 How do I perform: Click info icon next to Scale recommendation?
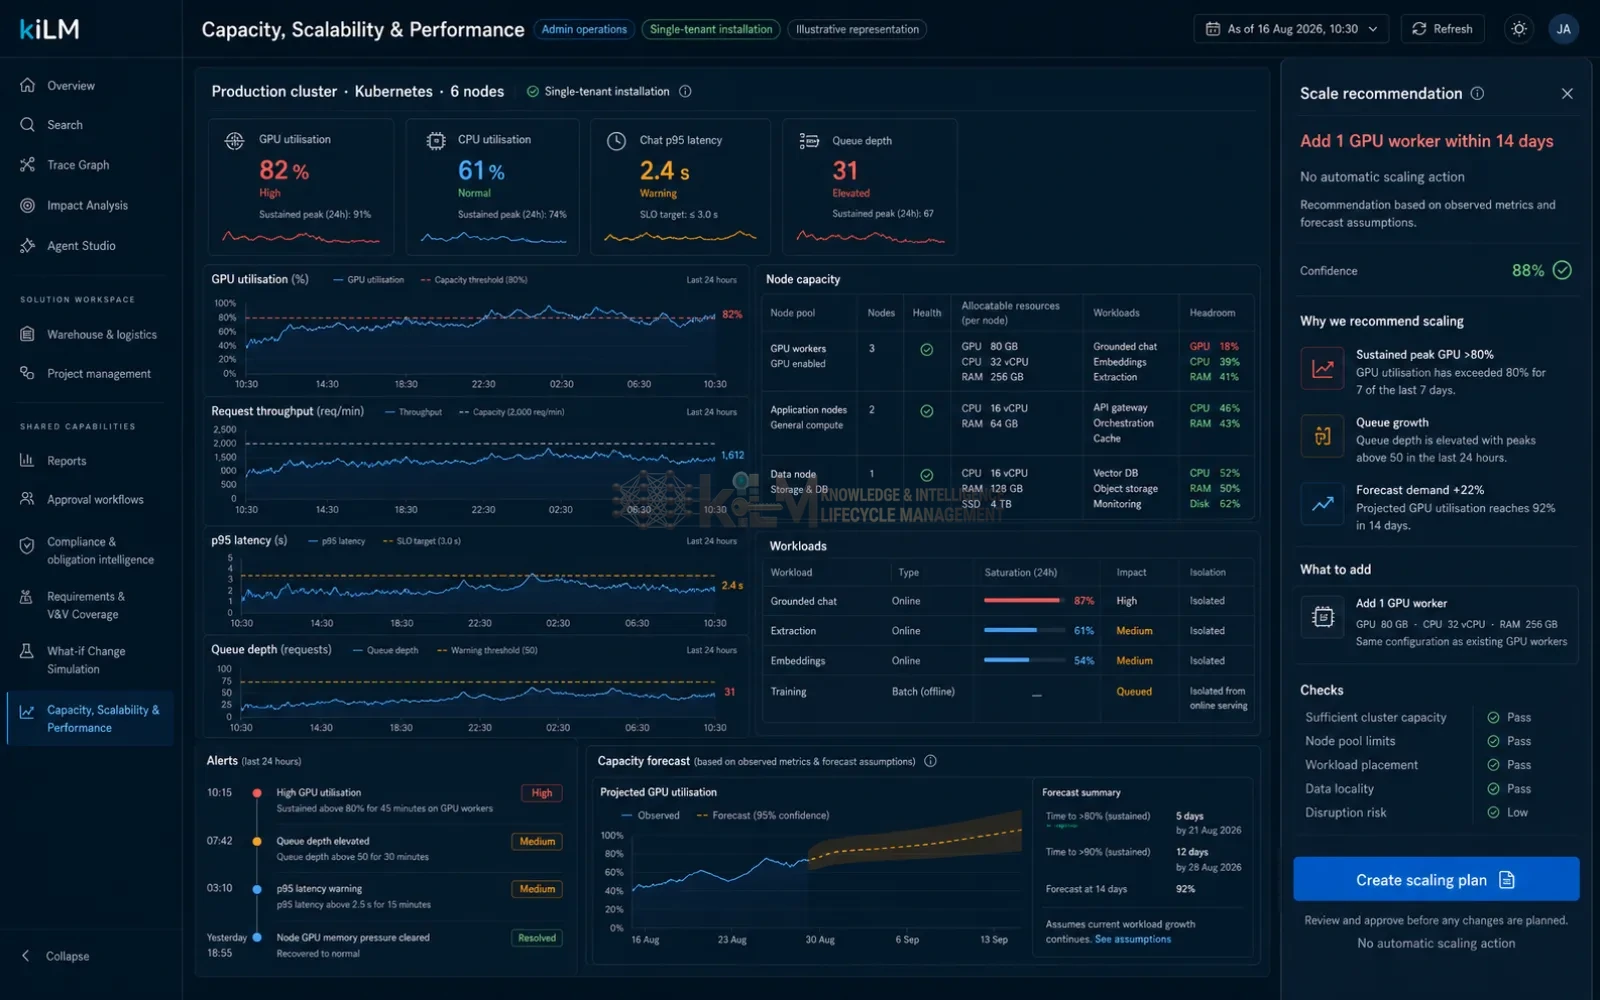click(x=1477, y=93)
